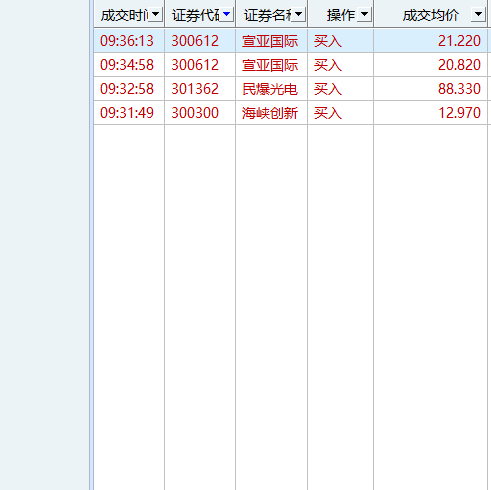Click the 成交均价 column header
Viewport: 491px width, 490px height.
tap(431, 15)
